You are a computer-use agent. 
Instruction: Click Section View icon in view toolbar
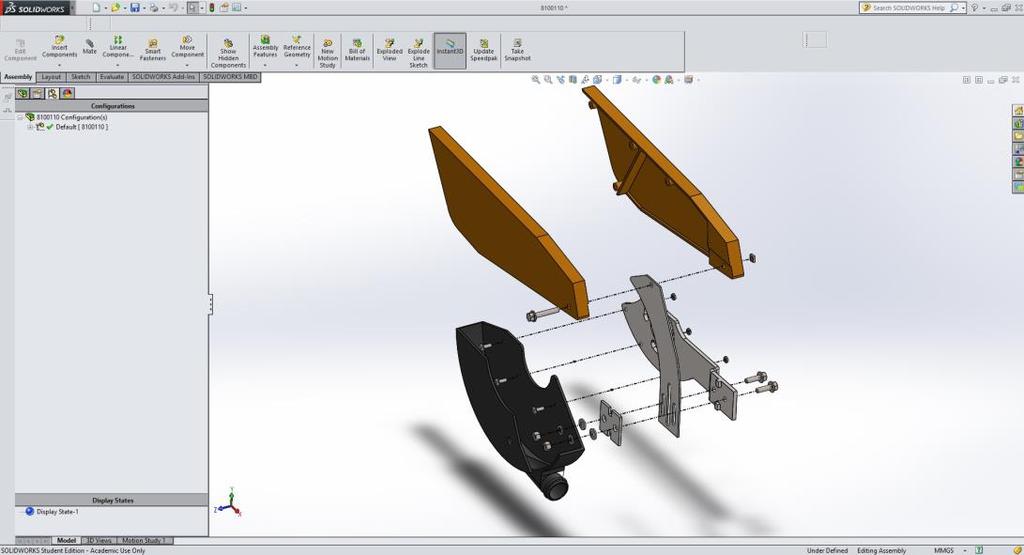(573, 80)
